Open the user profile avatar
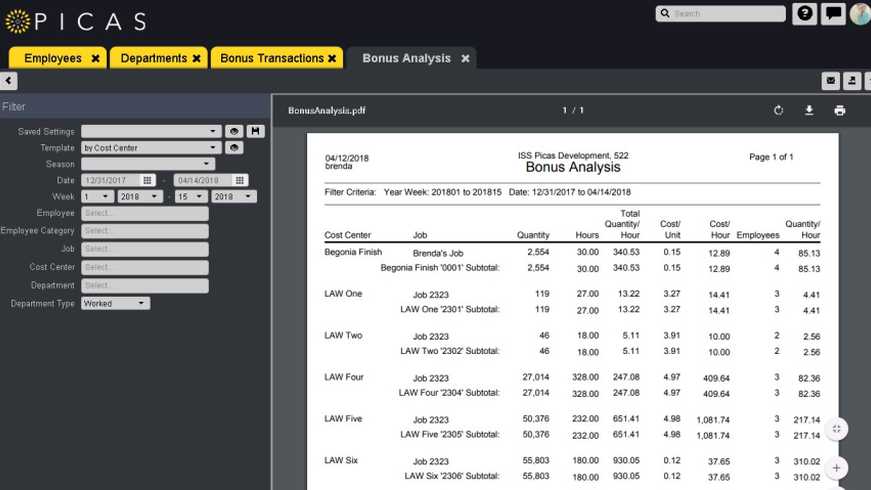871x490 pixels. [x=860, y=13]
